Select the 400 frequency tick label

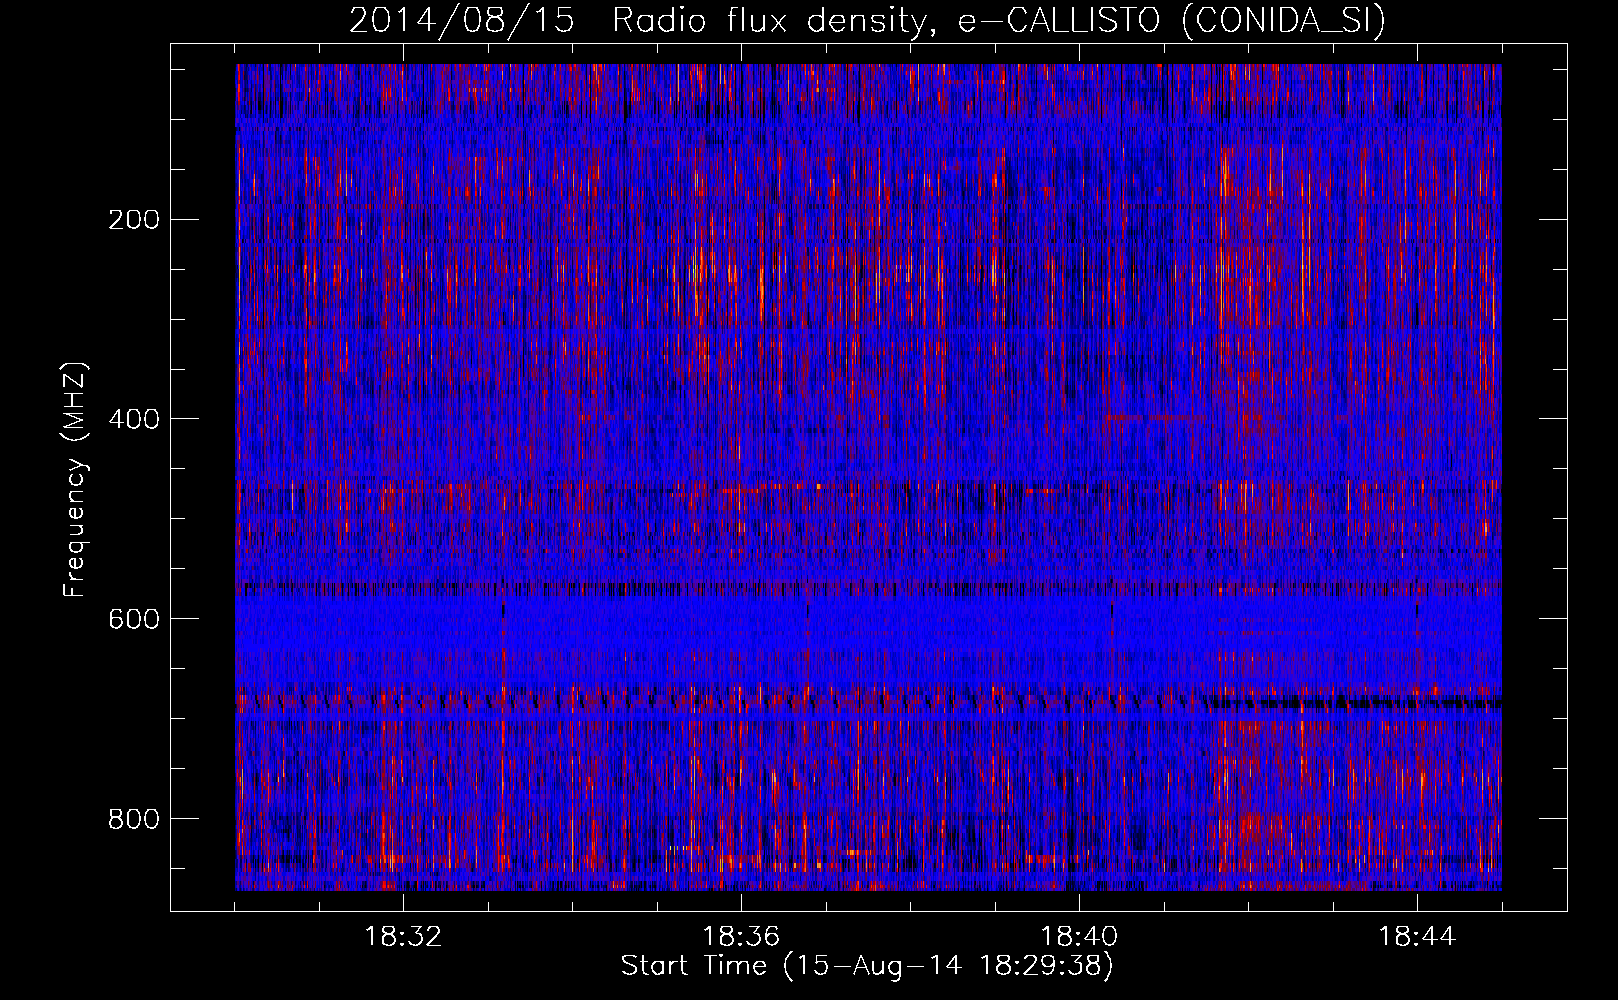coord(133,419)
